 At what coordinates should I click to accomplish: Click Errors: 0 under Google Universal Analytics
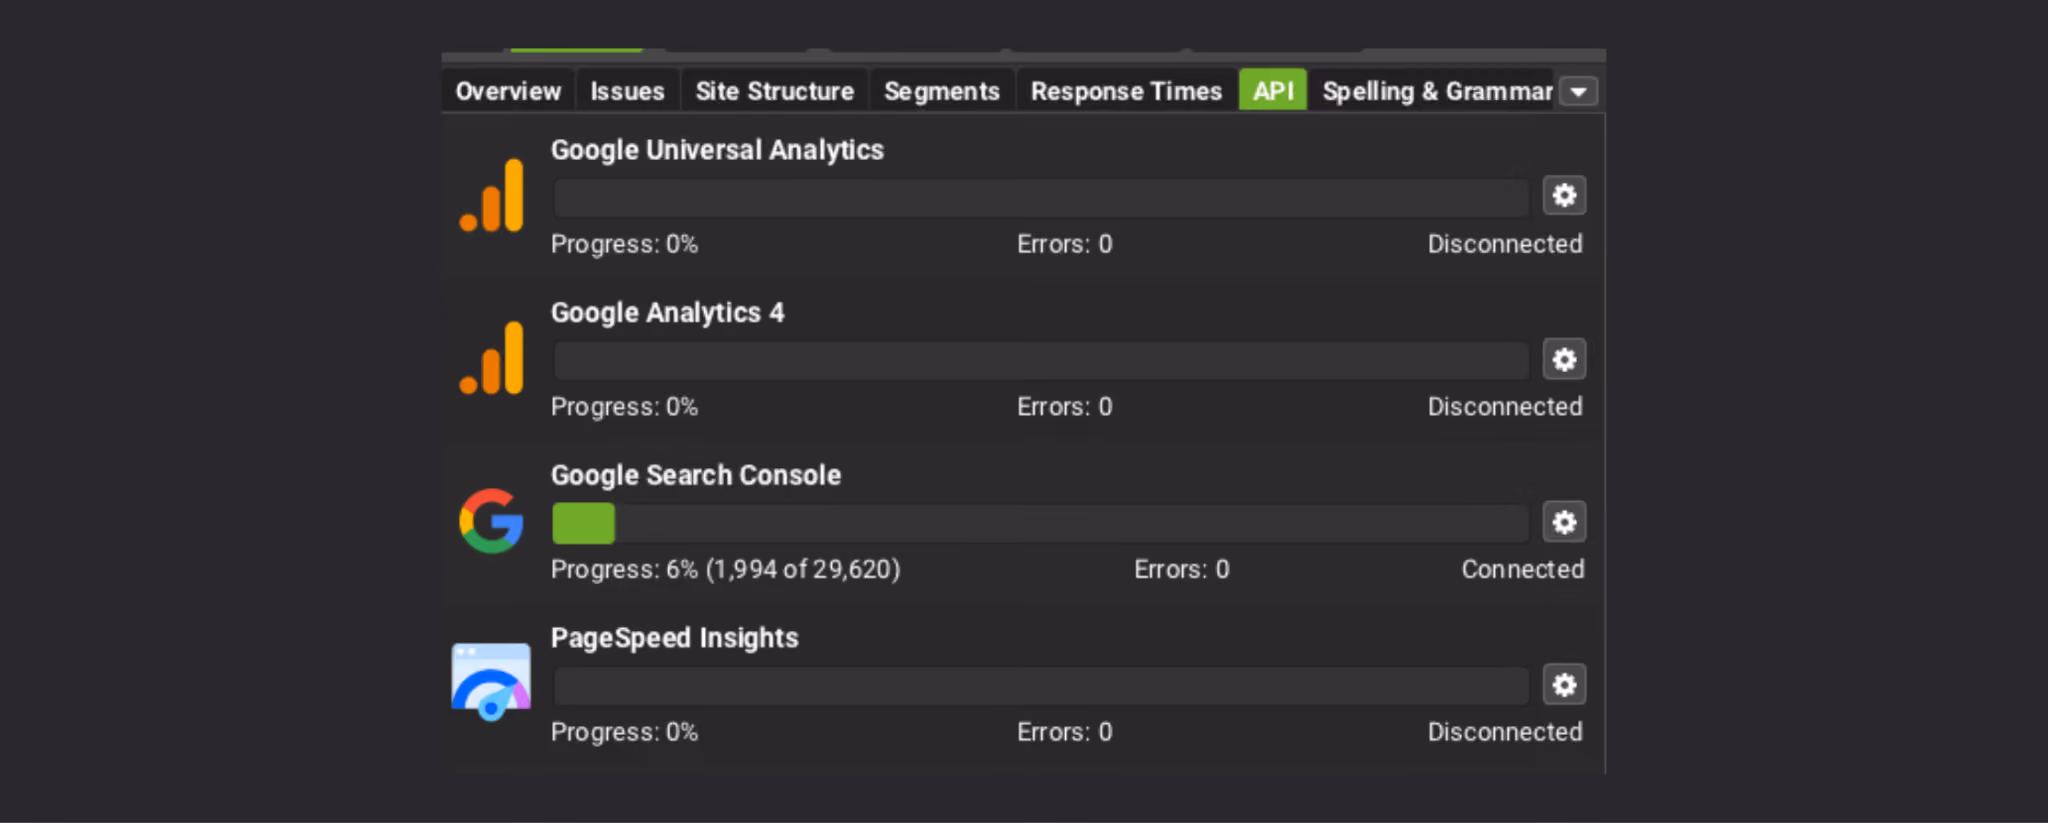point(1064,244)
